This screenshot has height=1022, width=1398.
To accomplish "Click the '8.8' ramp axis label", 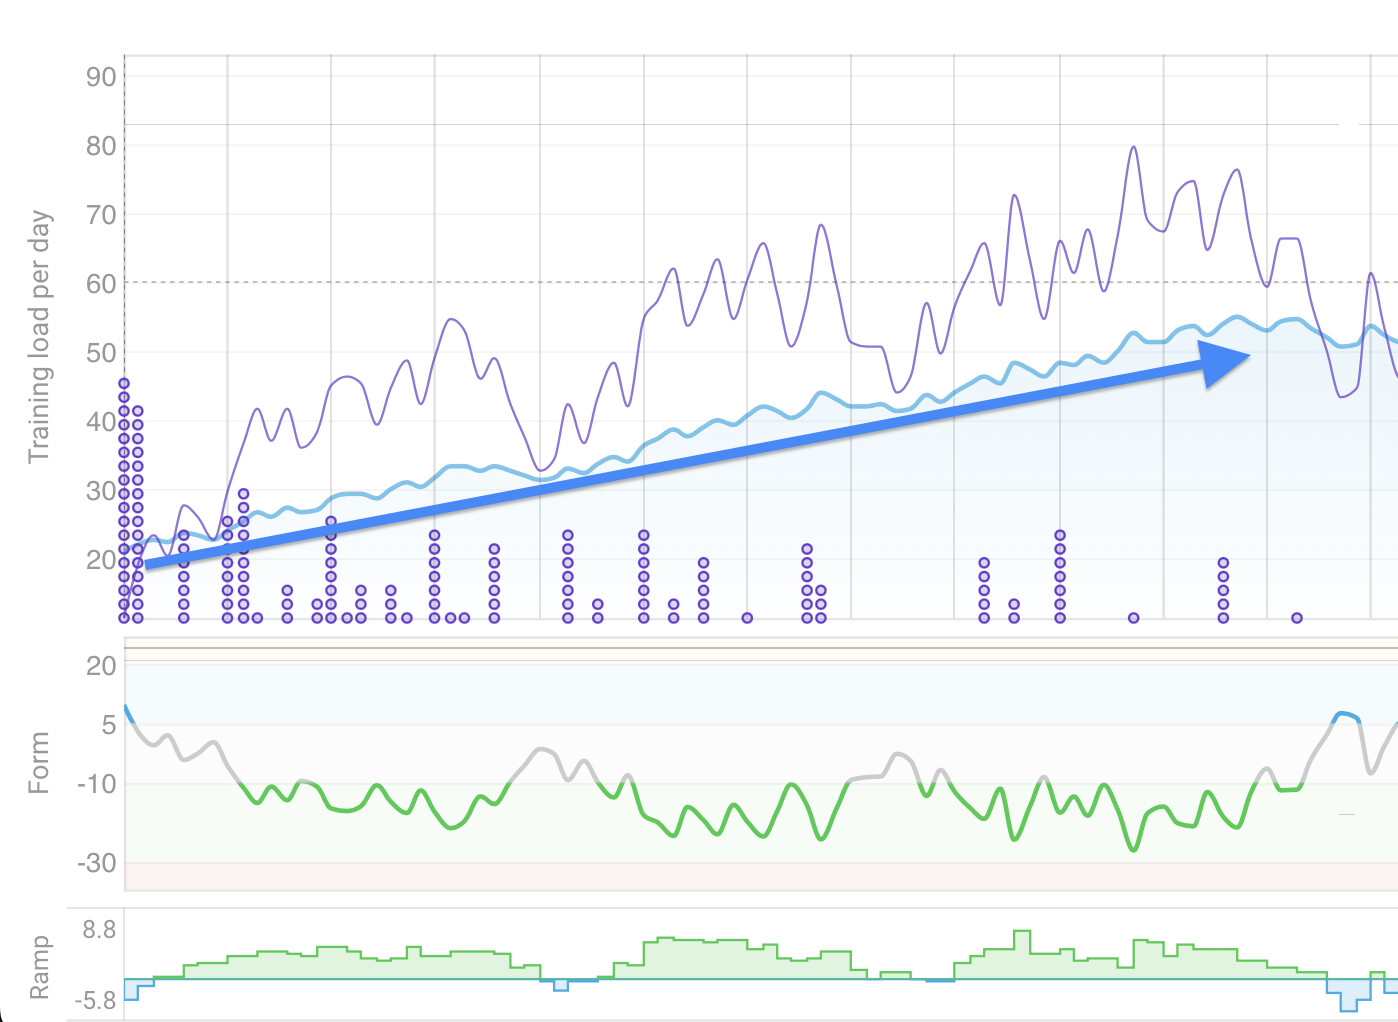I will tap(98, 930).
